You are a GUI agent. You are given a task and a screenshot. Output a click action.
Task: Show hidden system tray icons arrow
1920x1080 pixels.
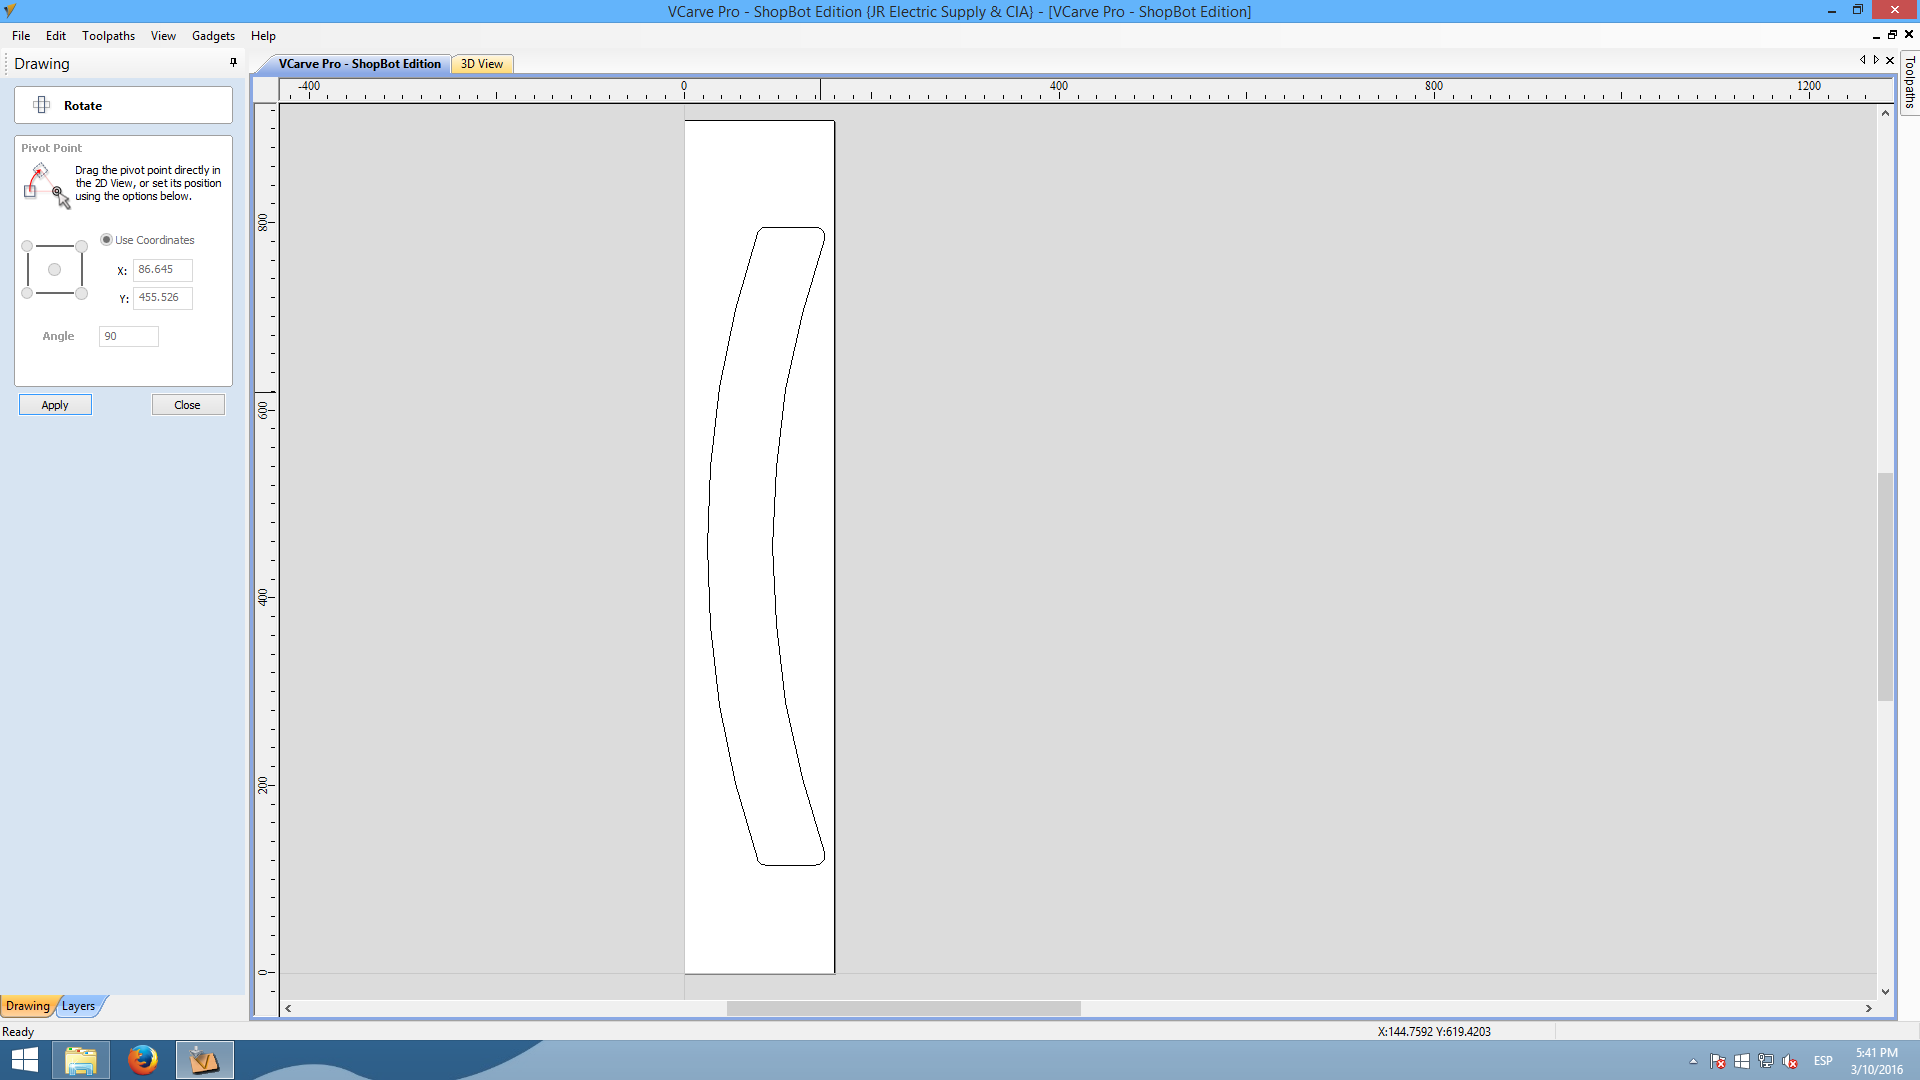tap(1693, 1061)
